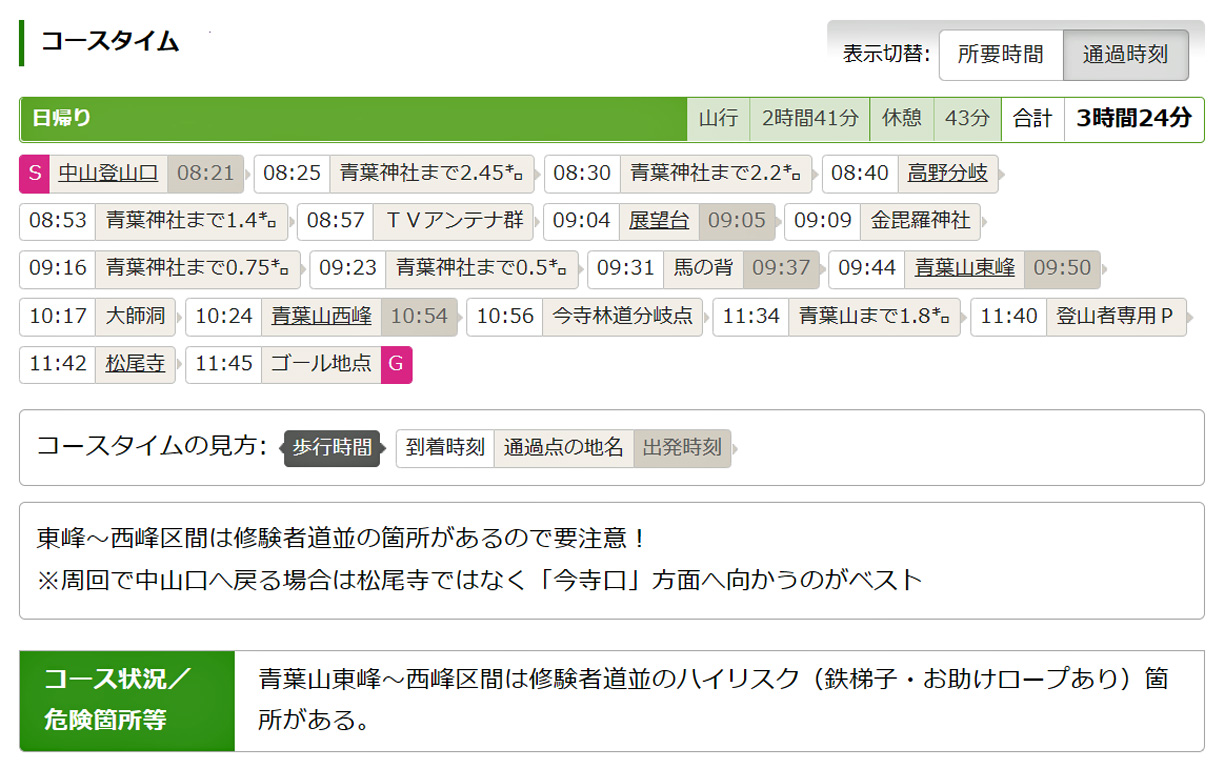Viewport: 1225px width, 769px height.
Task: Switch display to 通過時刻 mode
Action: coord(1125,54)
